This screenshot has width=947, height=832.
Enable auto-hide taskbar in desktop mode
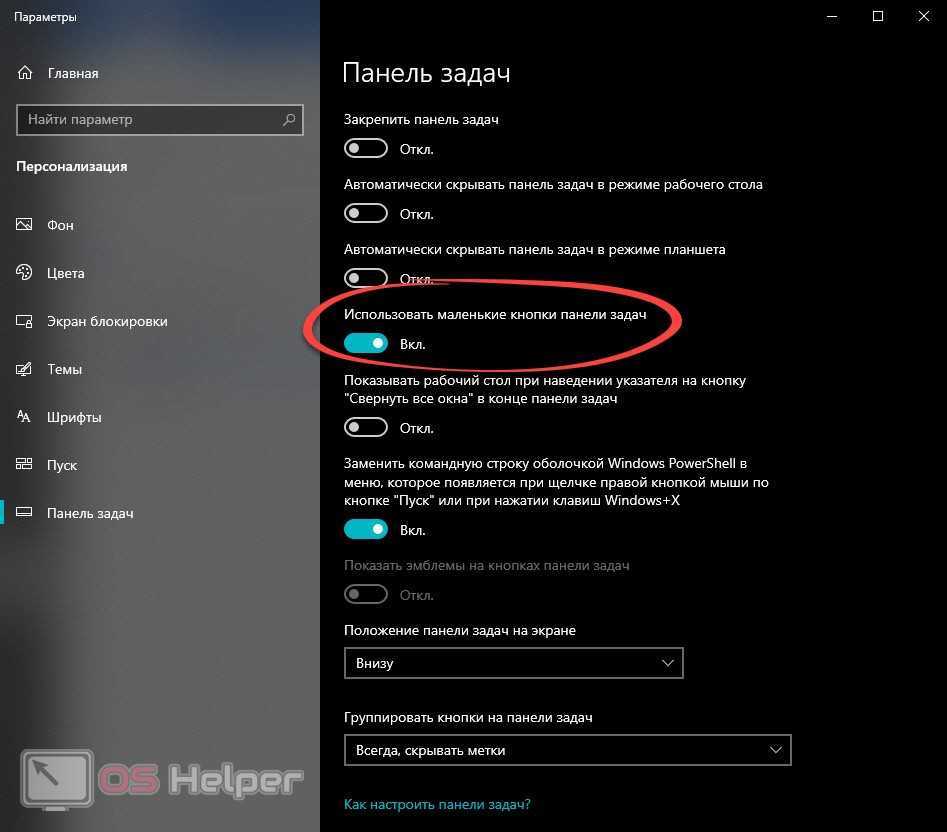pos(365,213)
